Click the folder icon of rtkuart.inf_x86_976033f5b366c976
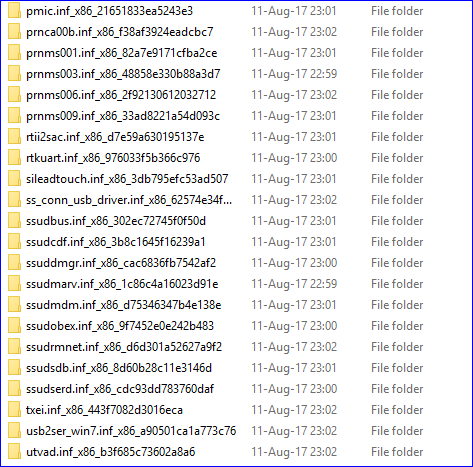 point(14,158)
